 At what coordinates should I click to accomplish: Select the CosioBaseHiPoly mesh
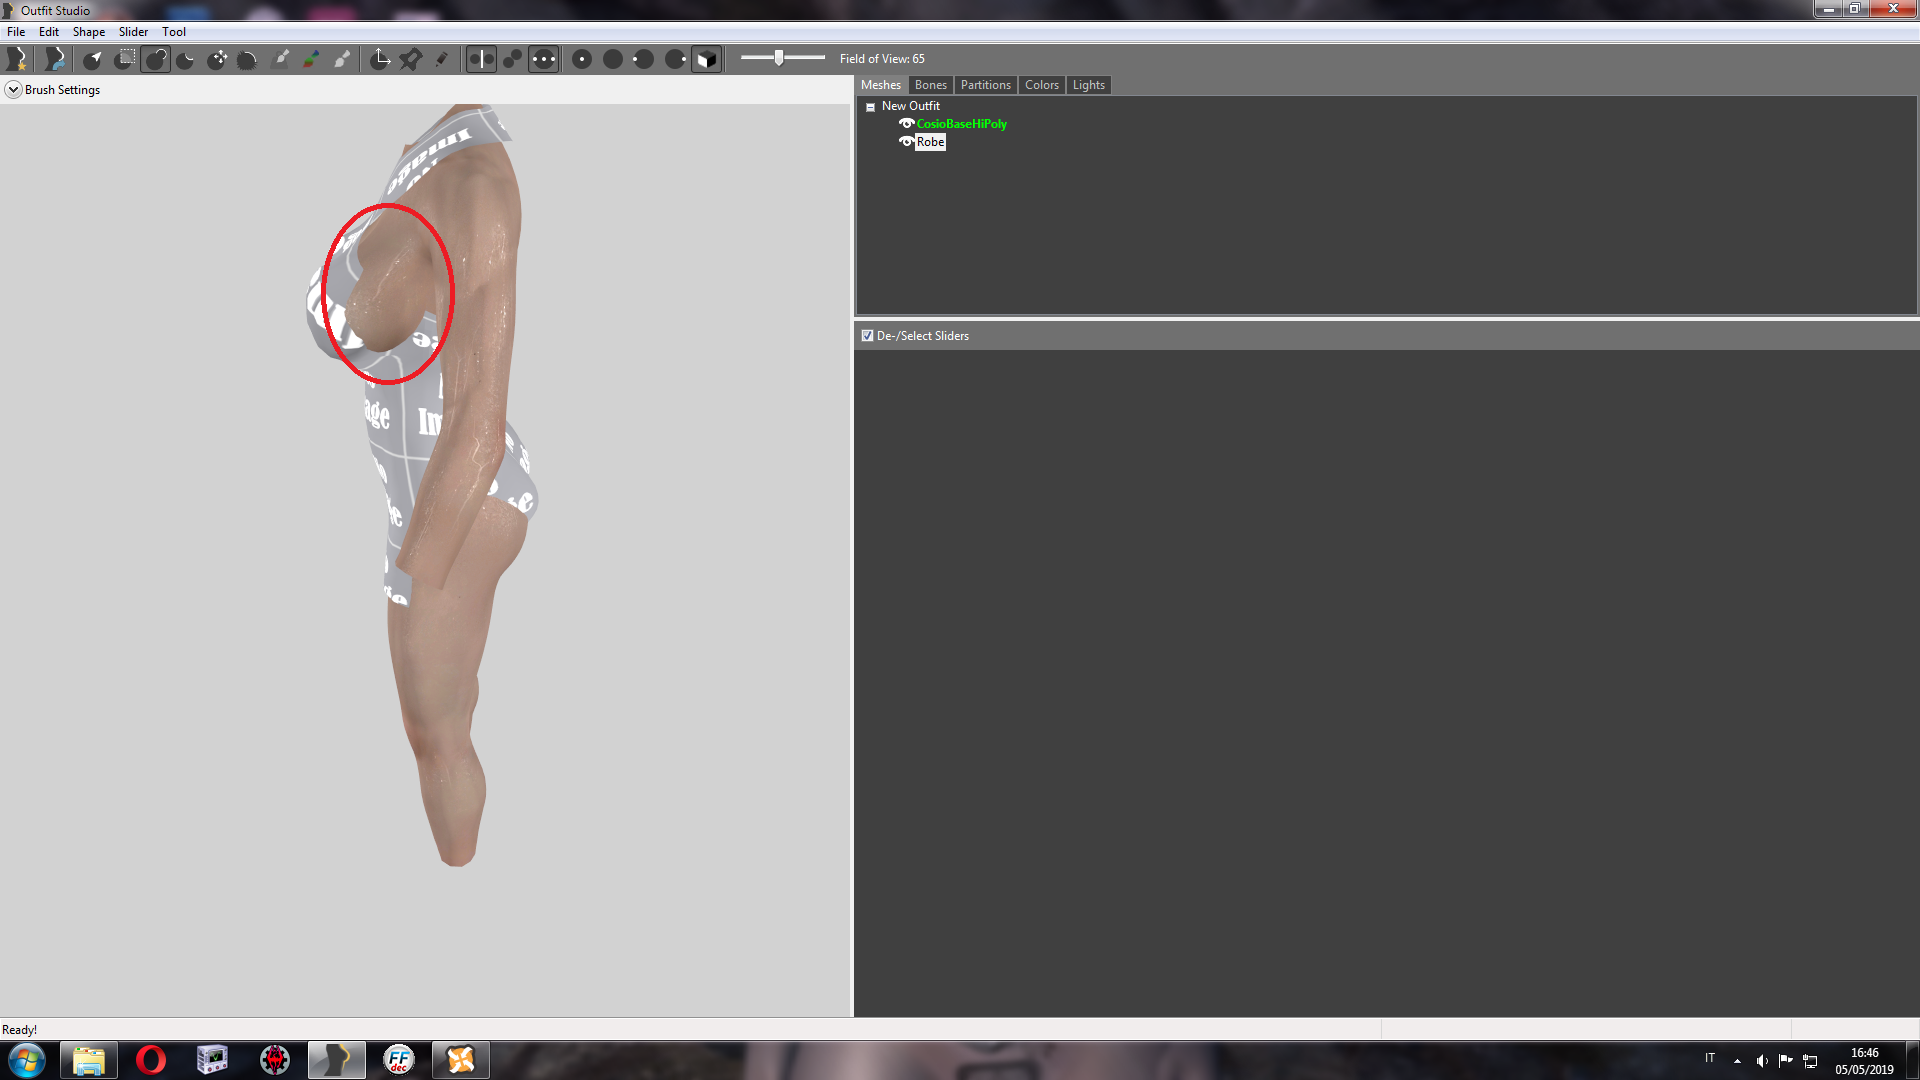[961, 124]
